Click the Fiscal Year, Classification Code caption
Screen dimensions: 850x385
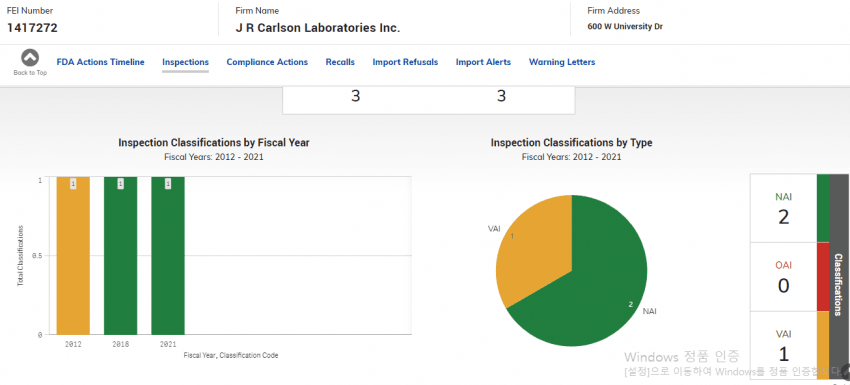coord(231,356)
